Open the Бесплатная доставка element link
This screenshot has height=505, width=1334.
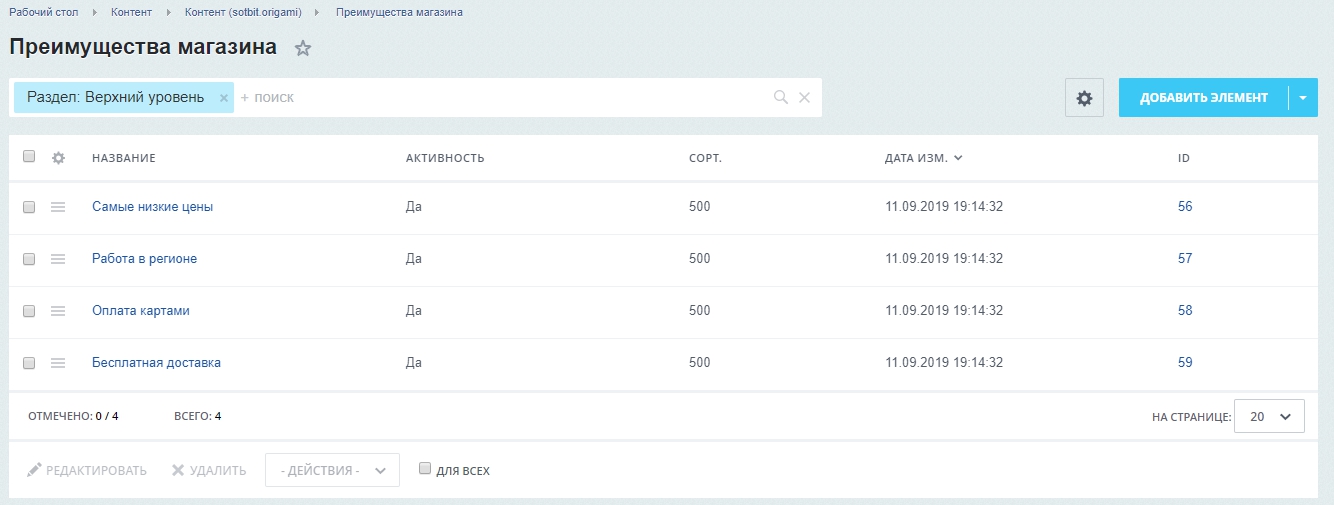[x=156, y=363]
